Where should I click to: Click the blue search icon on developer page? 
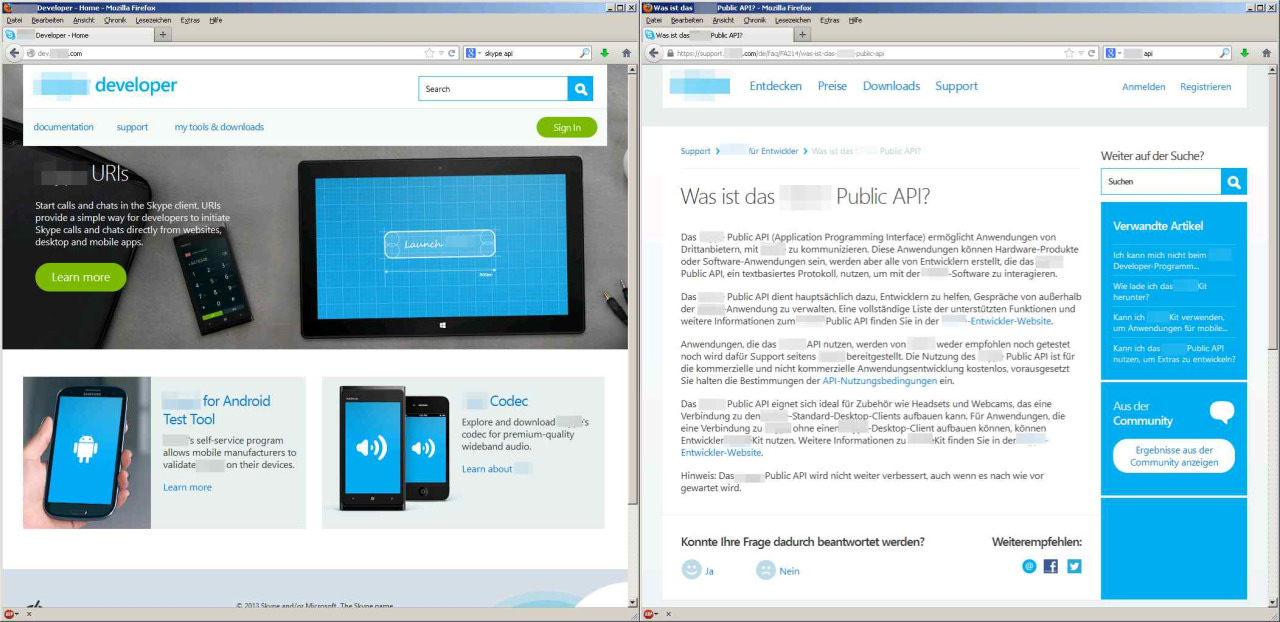point(580,89)
